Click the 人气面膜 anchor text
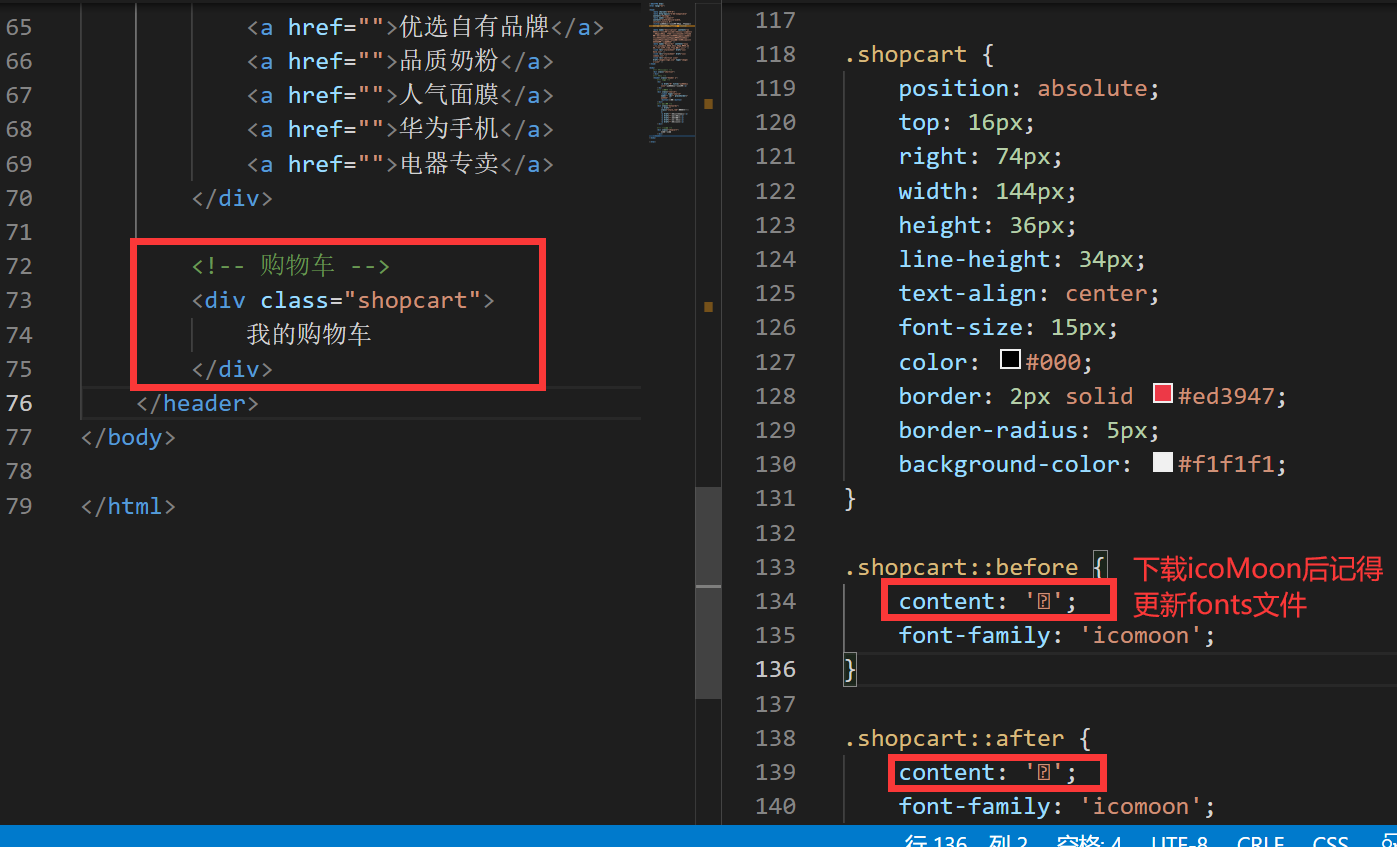 click(449, 95)
